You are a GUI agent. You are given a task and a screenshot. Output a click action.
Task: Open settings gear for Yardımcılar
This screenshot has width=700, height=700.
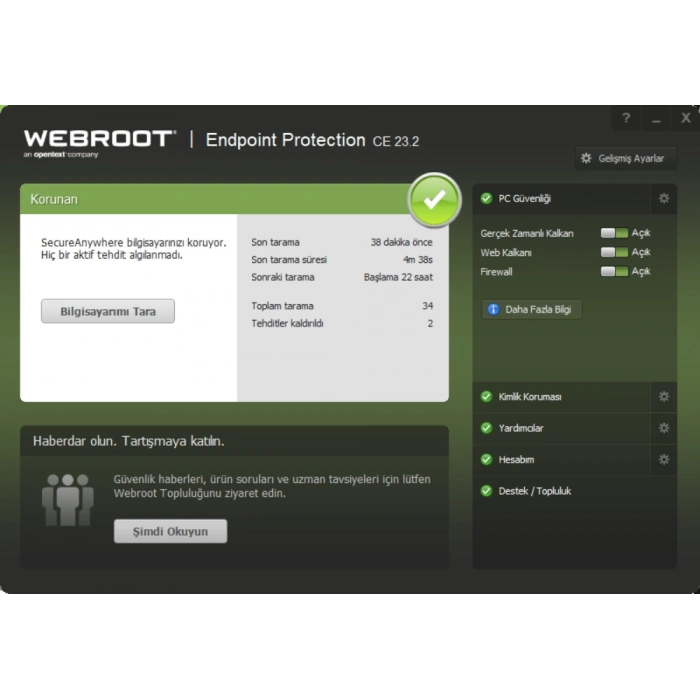pyautogui.click(x=664, y=428)
